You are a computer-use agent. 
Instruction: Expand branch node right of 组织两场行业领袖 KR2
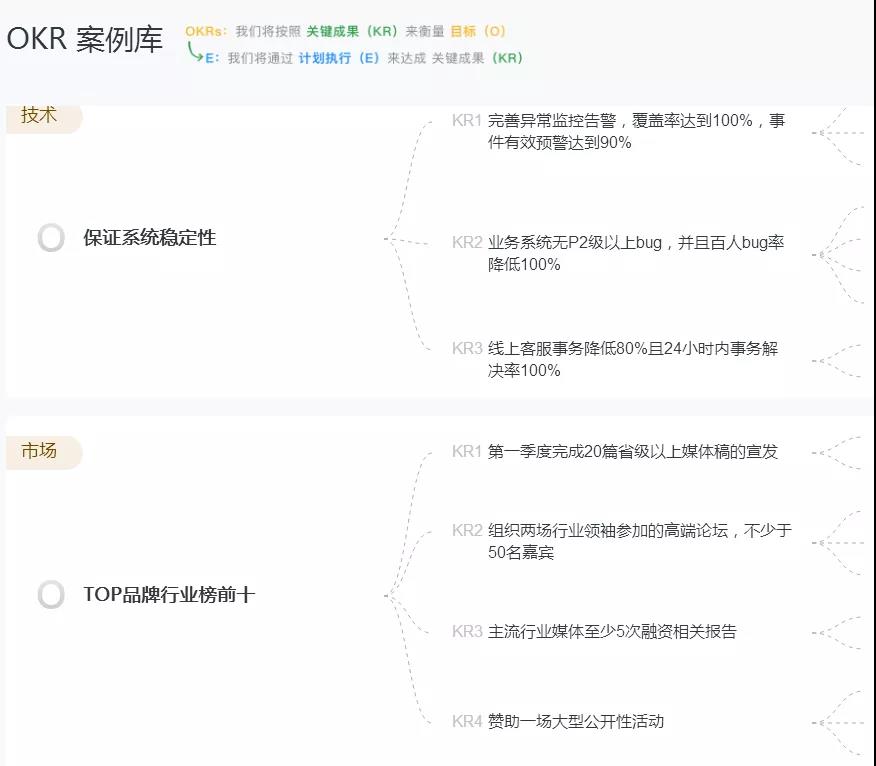click(x=821, y=542)
